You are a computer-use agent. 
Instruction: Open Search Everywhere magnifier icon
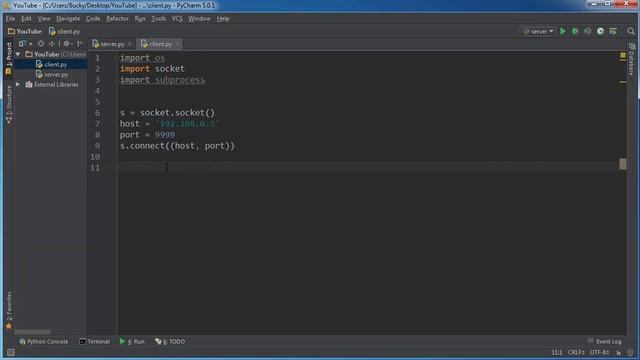[x=631, y=31]
